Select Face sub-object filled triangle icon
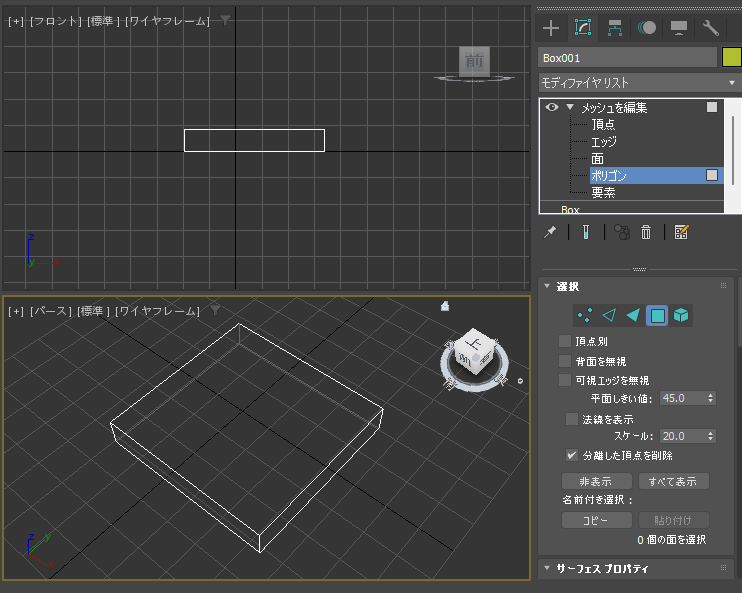 (633, 315)
